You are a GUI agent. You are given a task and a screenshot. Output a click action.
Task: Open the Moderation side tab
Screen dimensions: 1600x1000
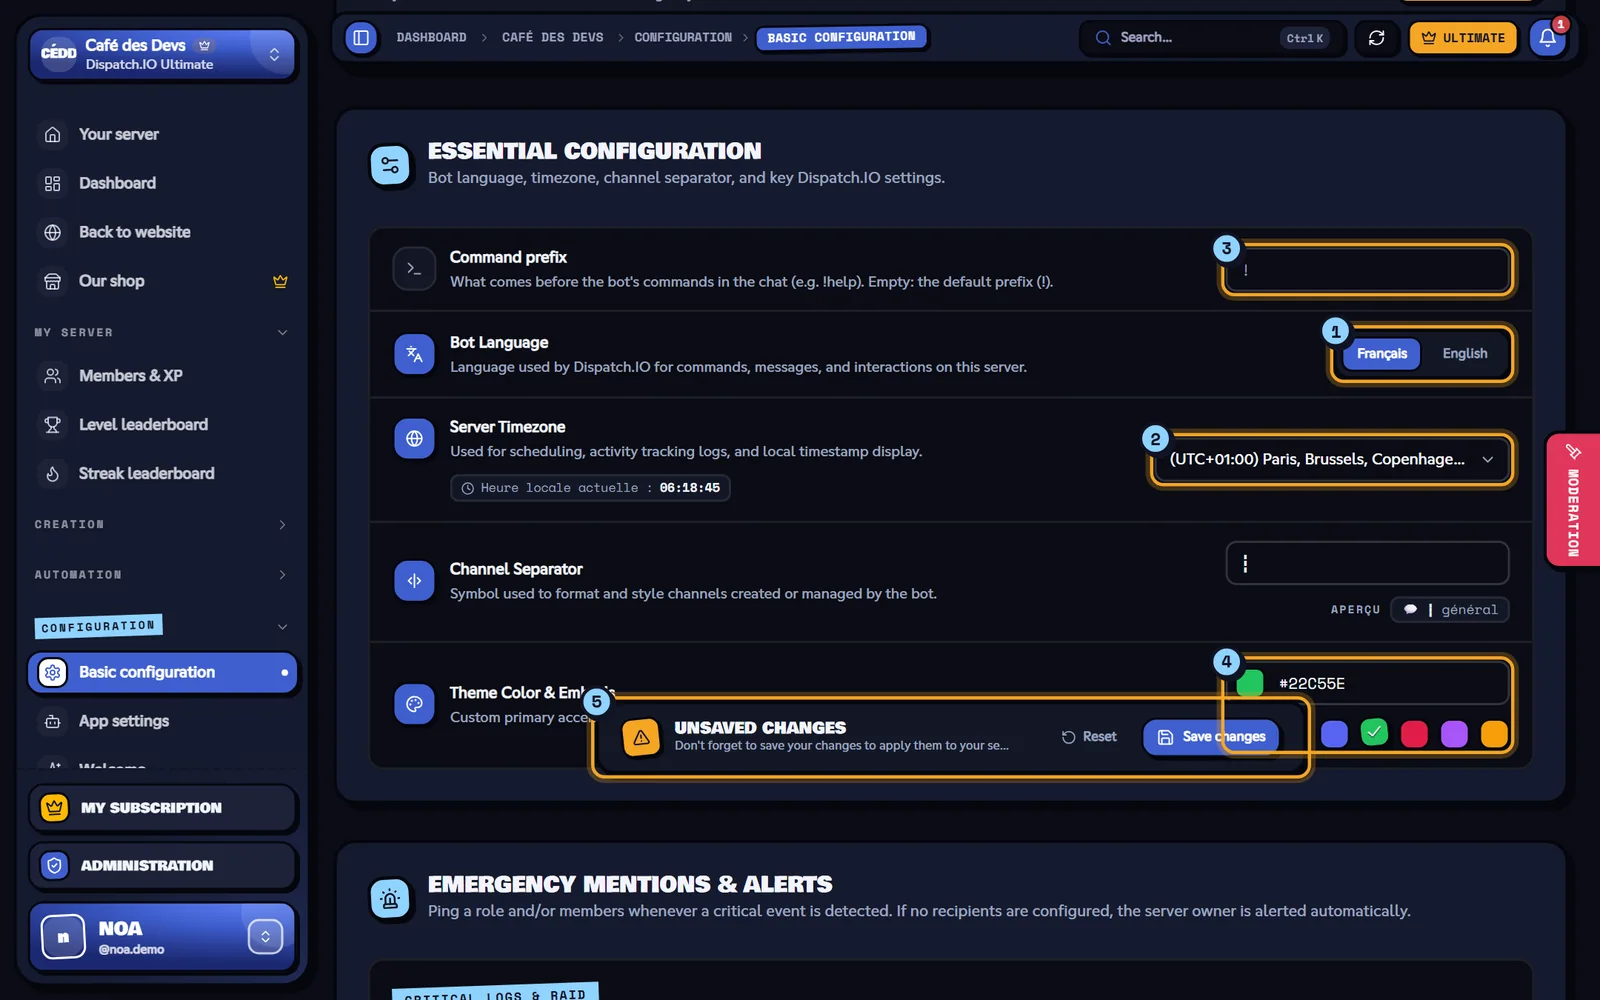1573,500
